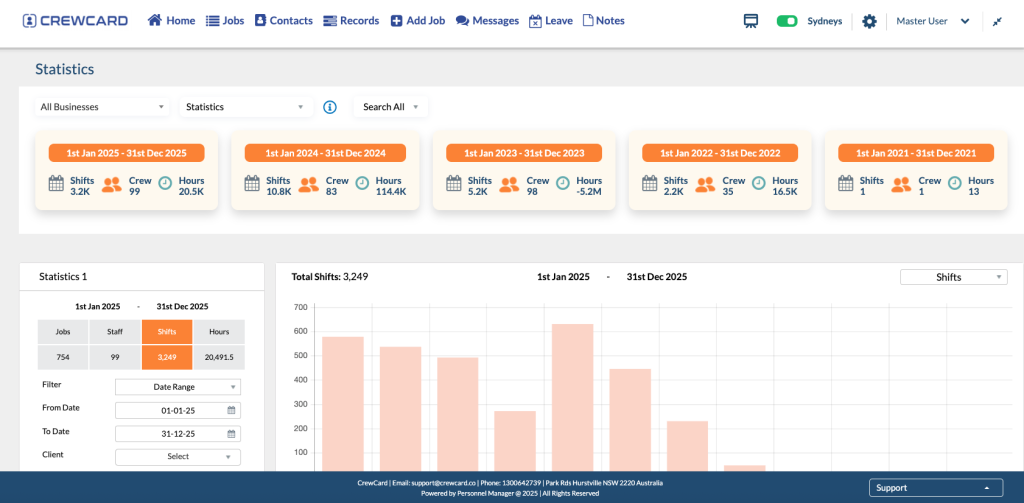Click the Crew people icon in the 2022 card
The height and width of the screenshot is (503, 1024).
[705, 184]
